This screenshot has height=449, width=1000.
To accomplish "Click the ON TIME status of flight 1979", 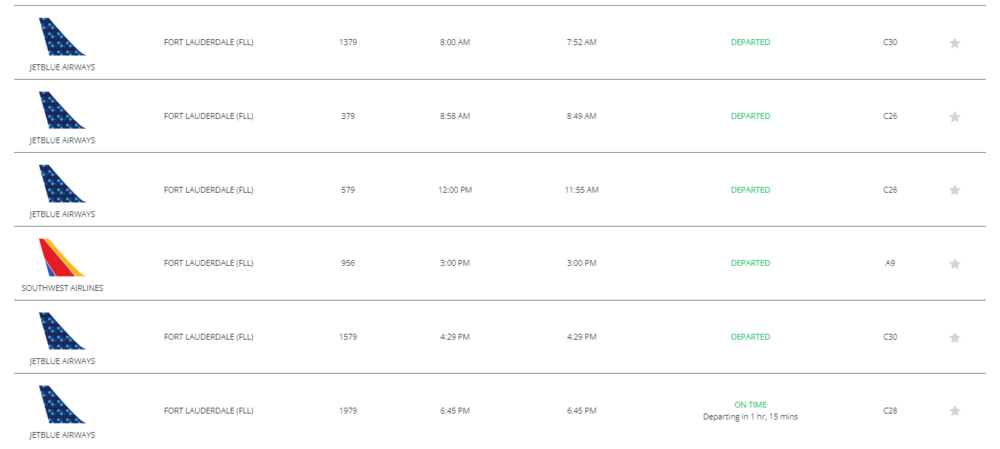I will [750, 405].
